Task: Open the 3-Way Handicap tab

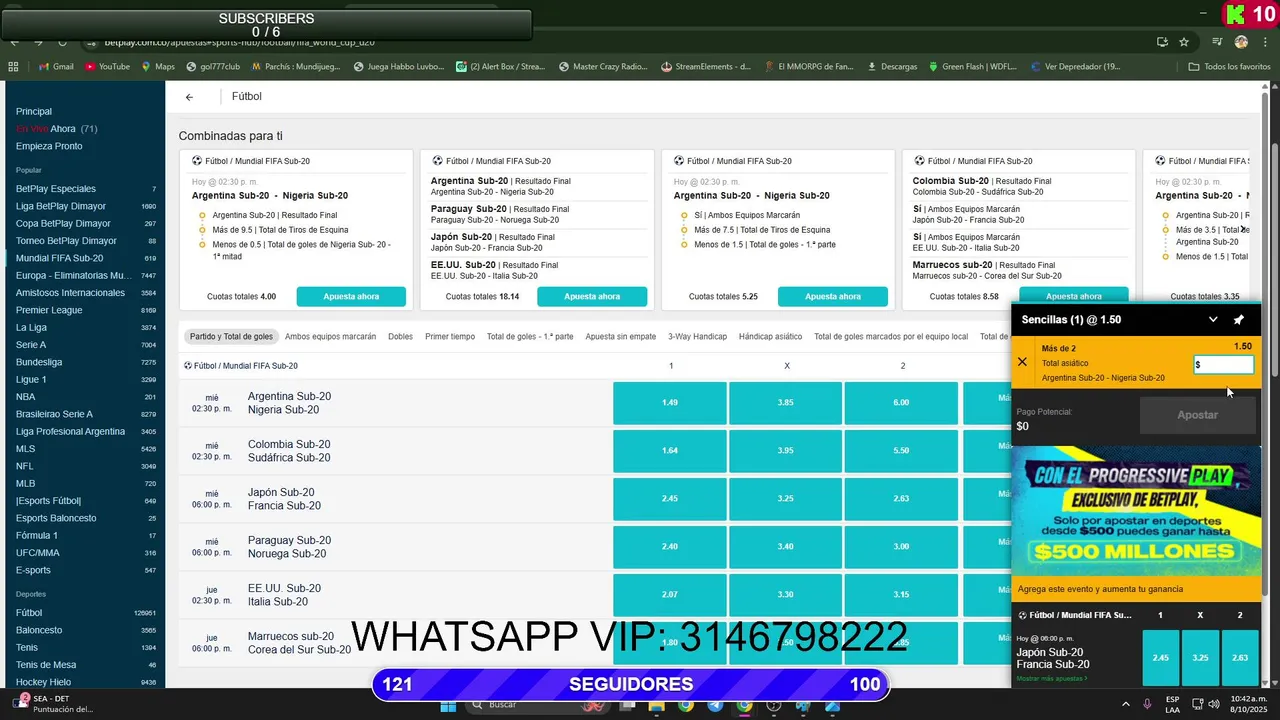Action: coord(697,337)
